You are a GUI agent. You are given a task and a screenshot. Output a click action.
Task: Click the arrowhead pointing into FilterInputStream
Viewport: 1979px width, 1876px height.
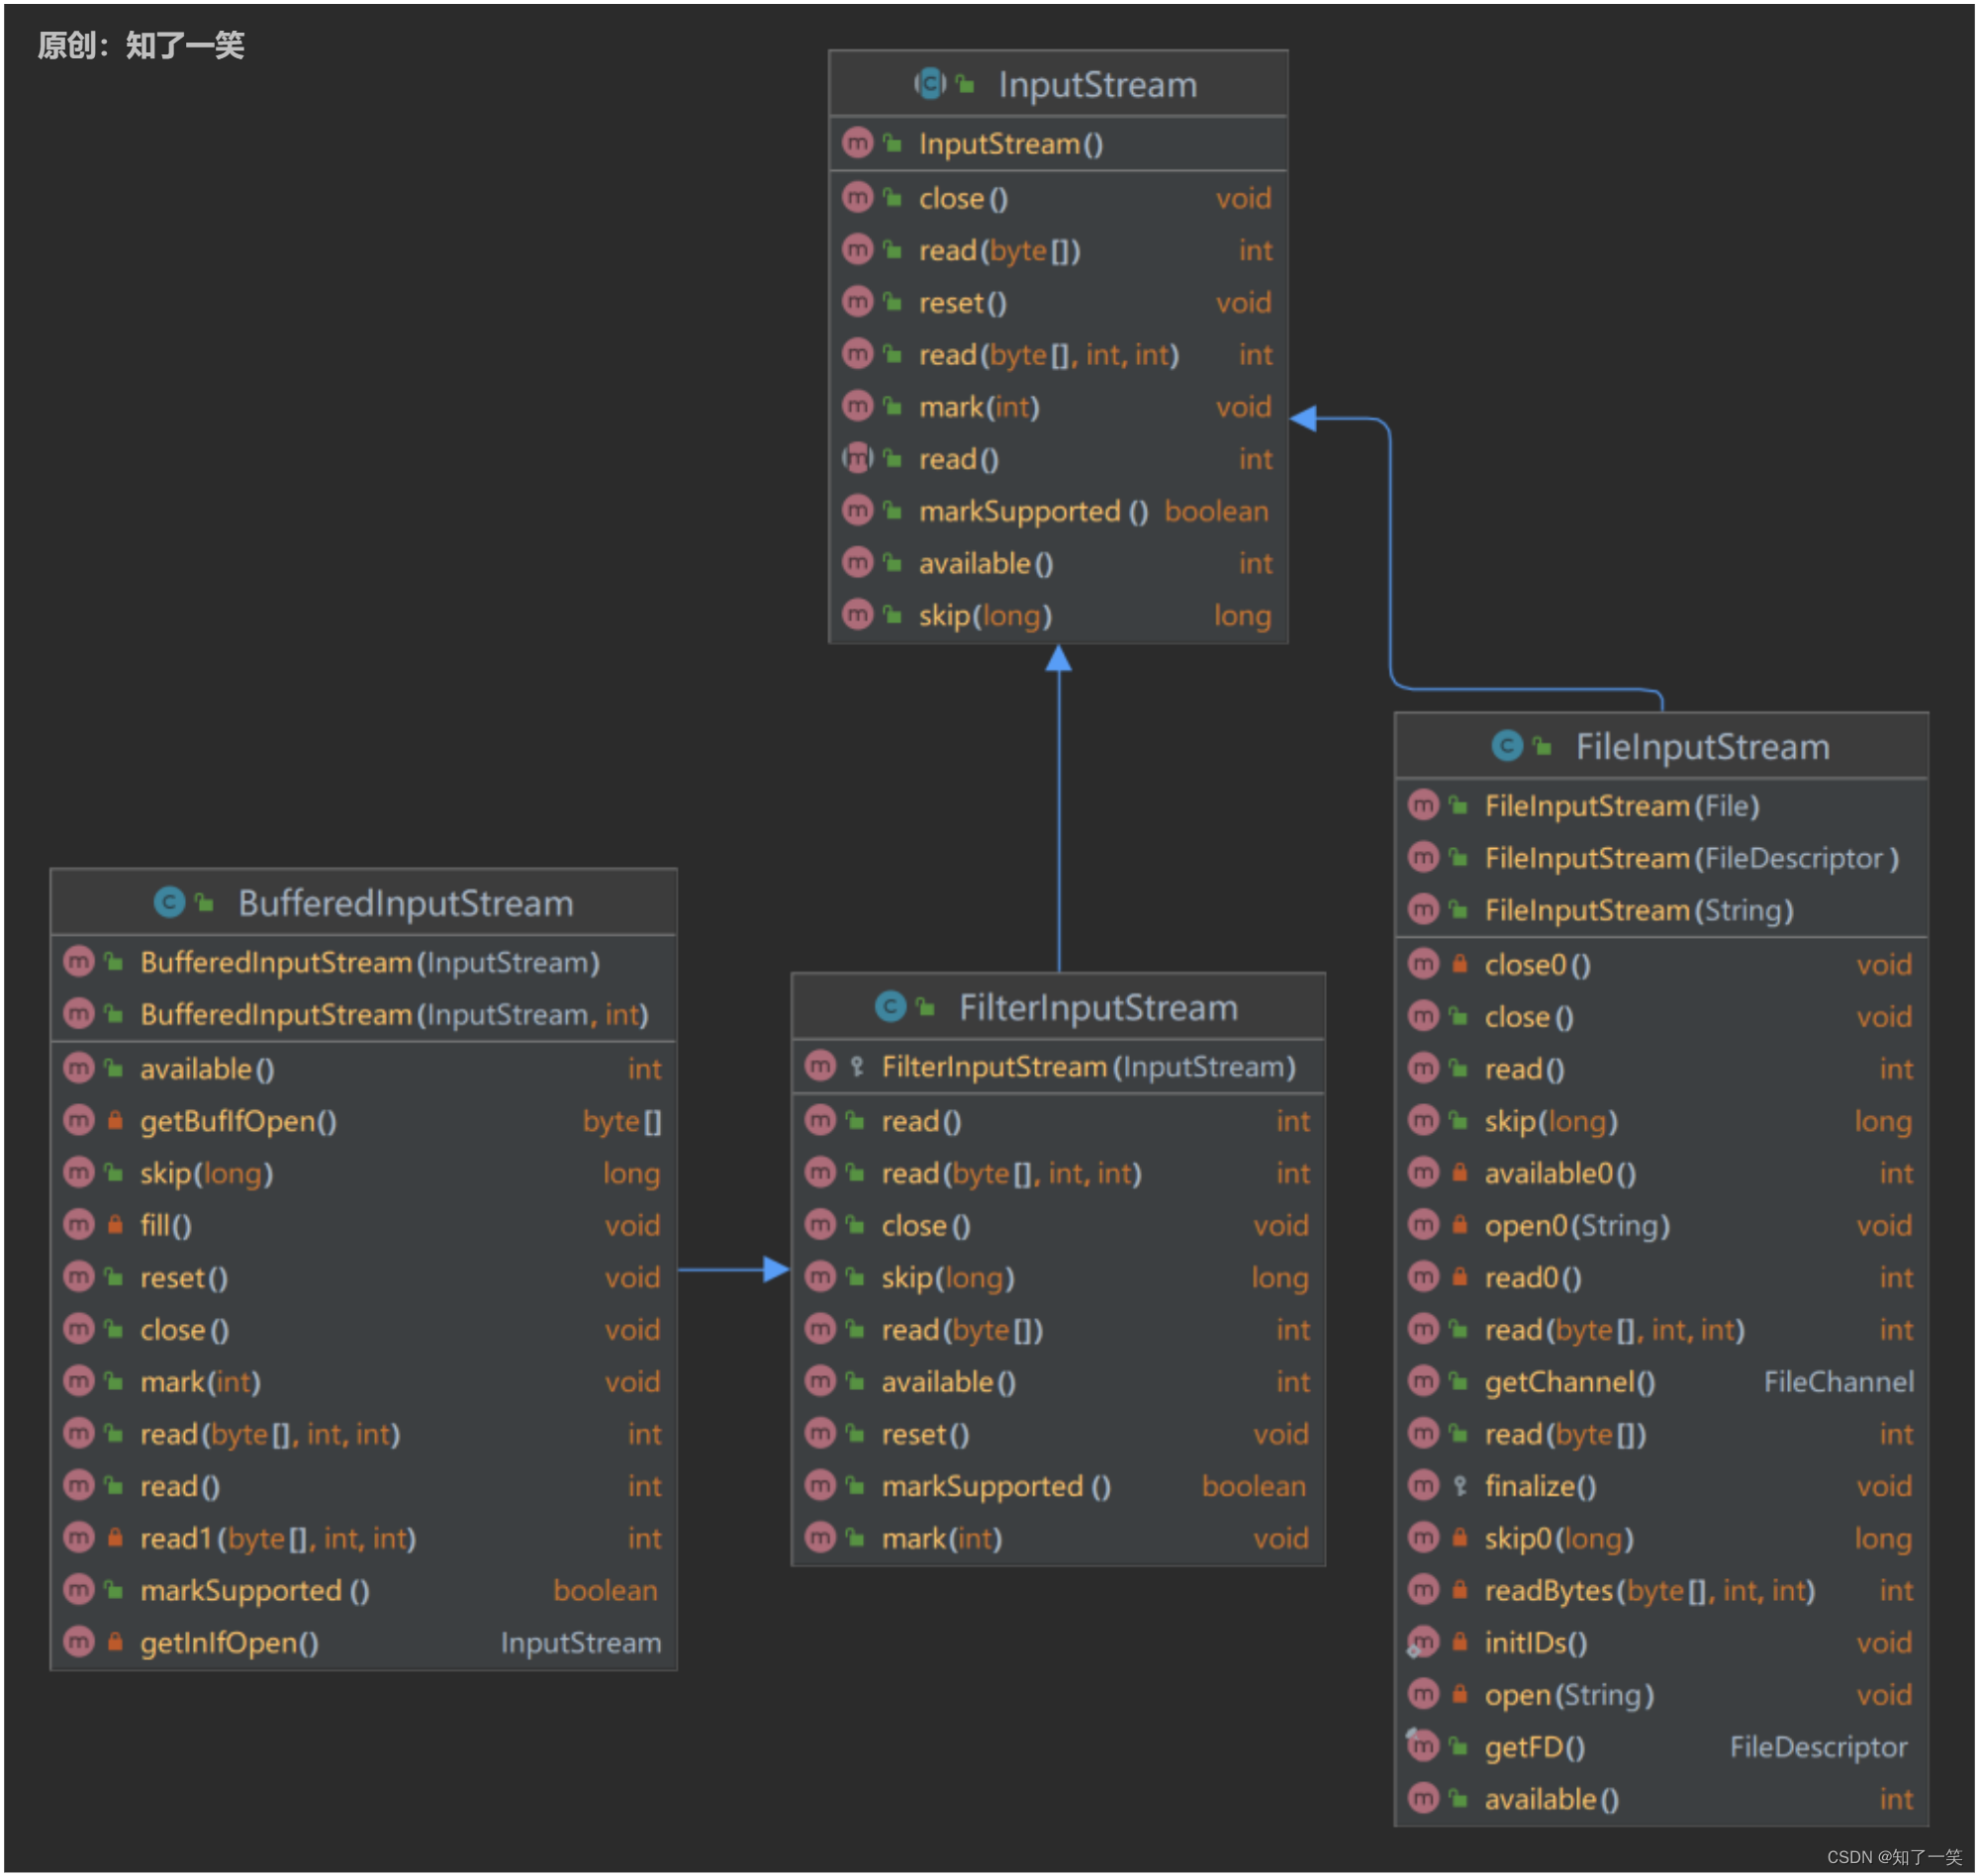click(x=776, y=1270)
